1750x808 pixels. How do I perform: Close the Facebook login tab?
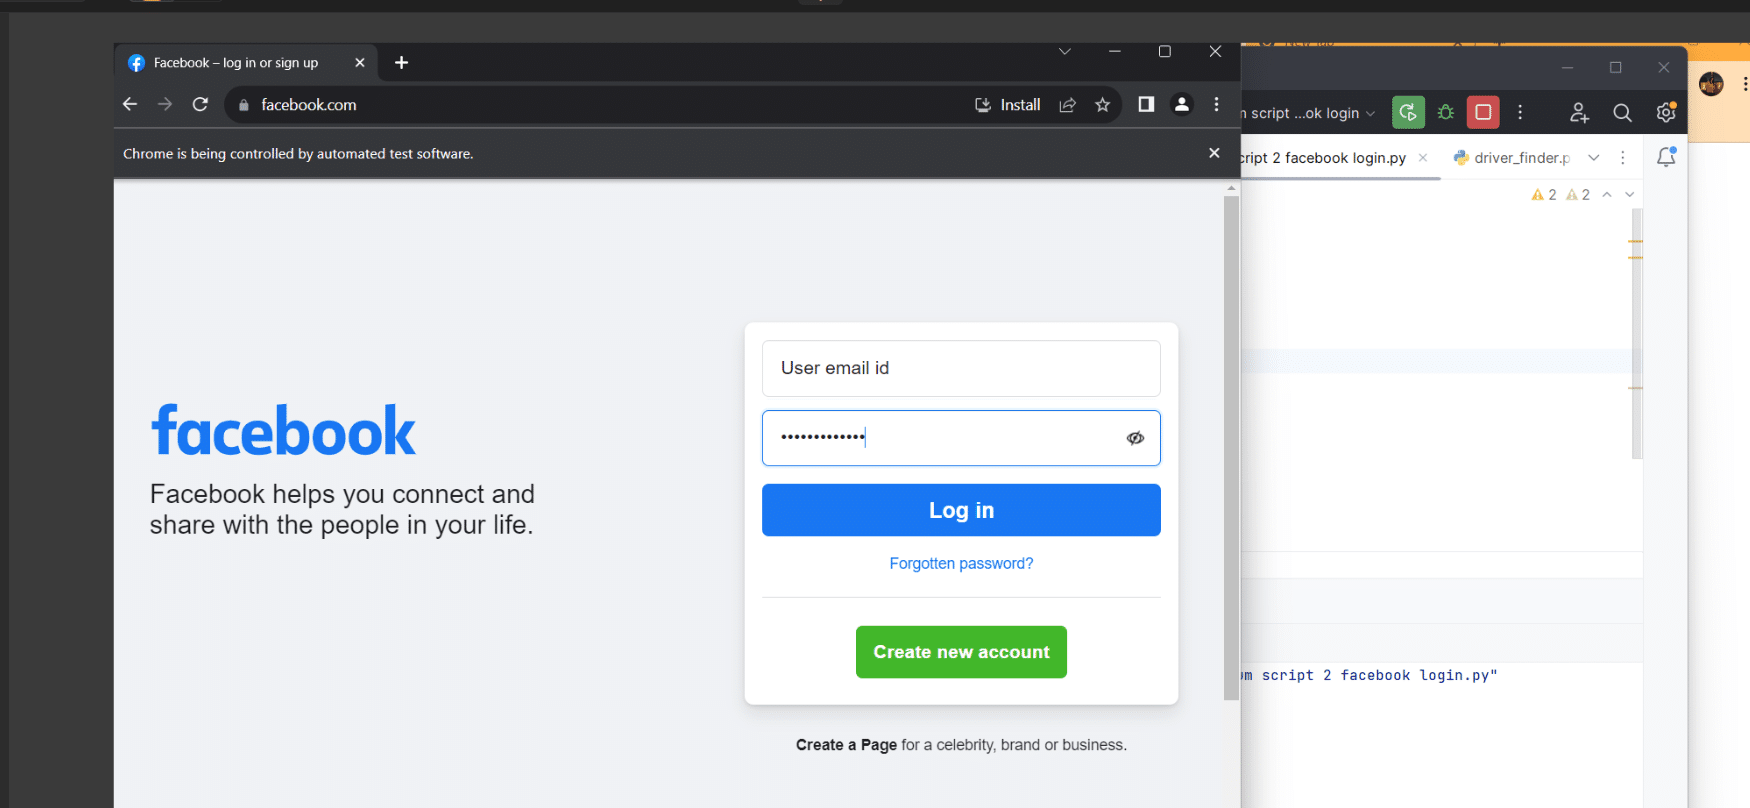[360, 63]
